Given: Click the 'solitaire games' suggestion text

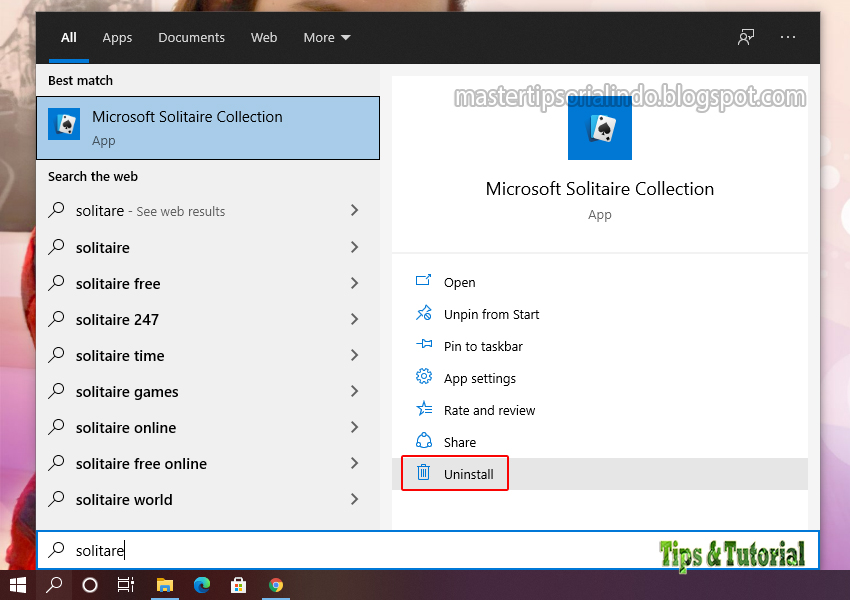Looking at the screenshot, I should [127, 392].
